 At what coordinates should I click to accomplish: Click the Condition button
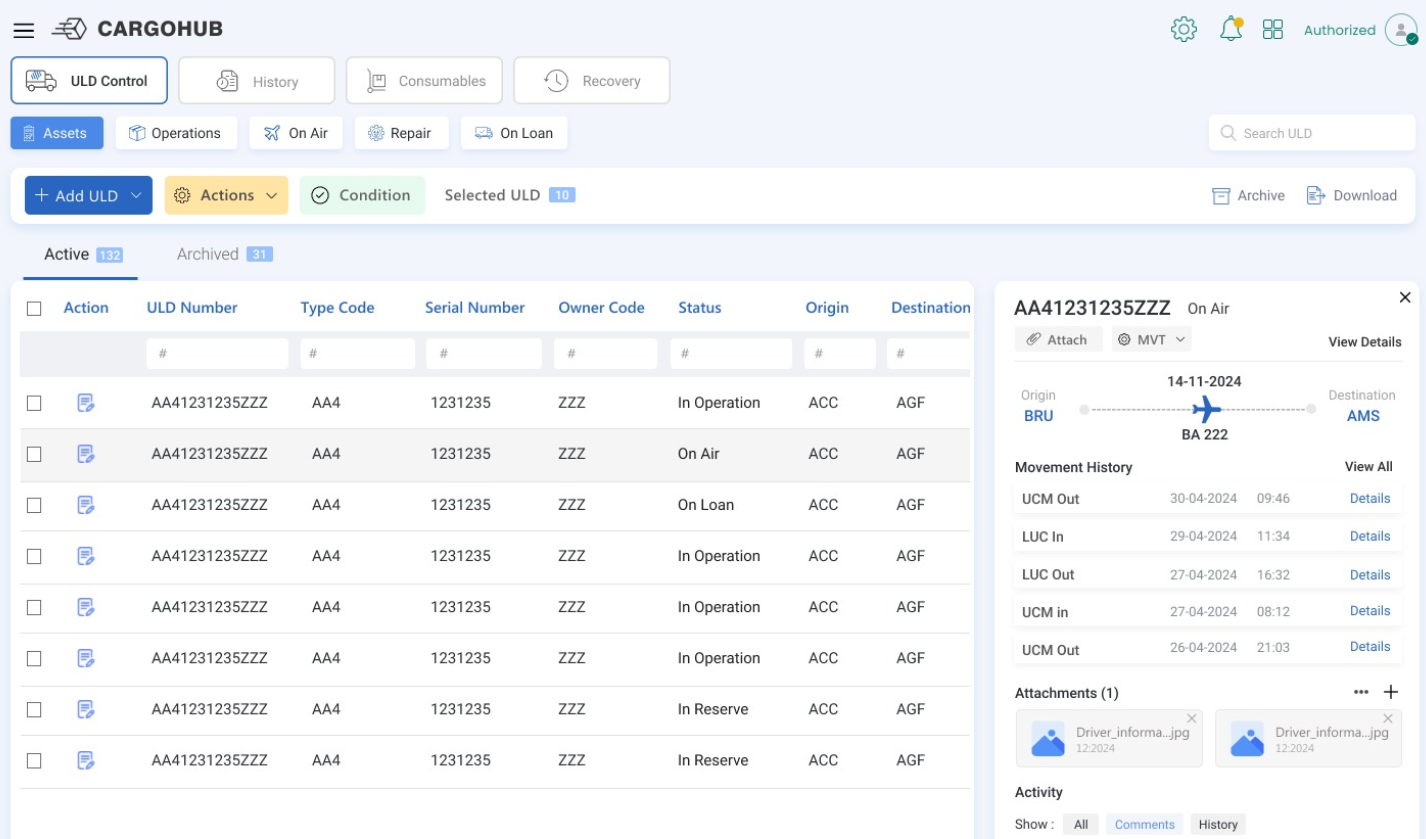tap(362, 196)
